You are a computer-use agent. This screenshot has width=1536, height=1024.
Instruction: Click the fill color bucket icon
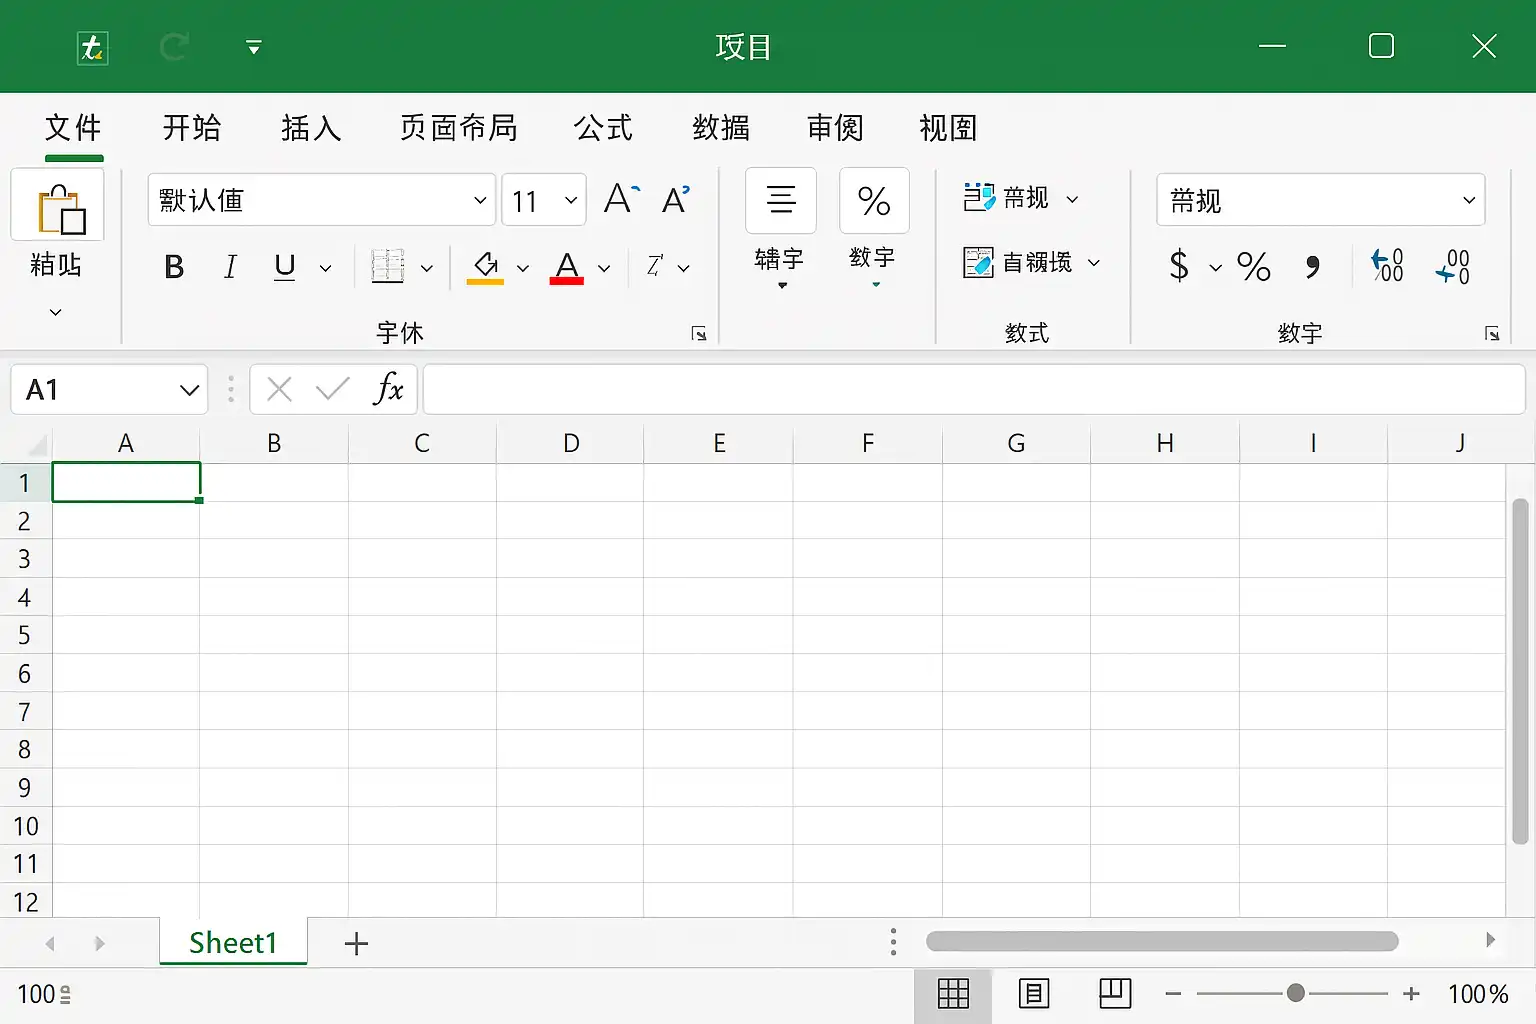(486, 267)
